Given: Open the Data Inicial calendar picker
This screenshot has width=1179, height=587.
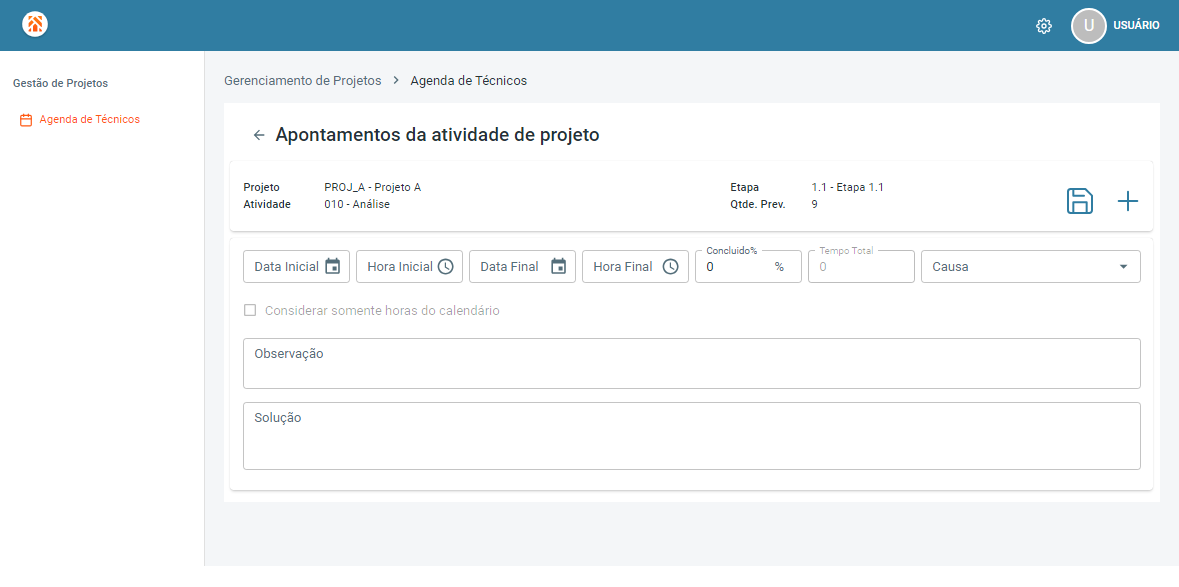Looking at the screenshot, I should coord(333,267).
